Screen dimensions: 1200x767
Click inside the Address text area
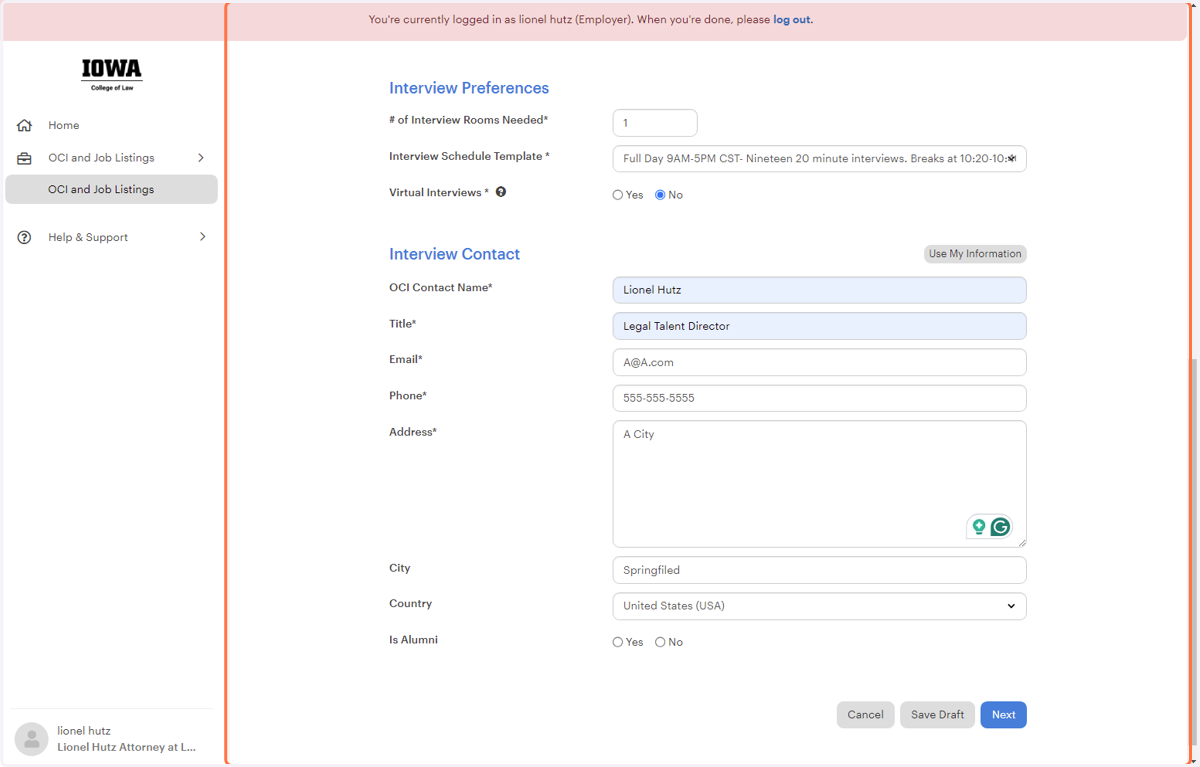coord(819,484)
